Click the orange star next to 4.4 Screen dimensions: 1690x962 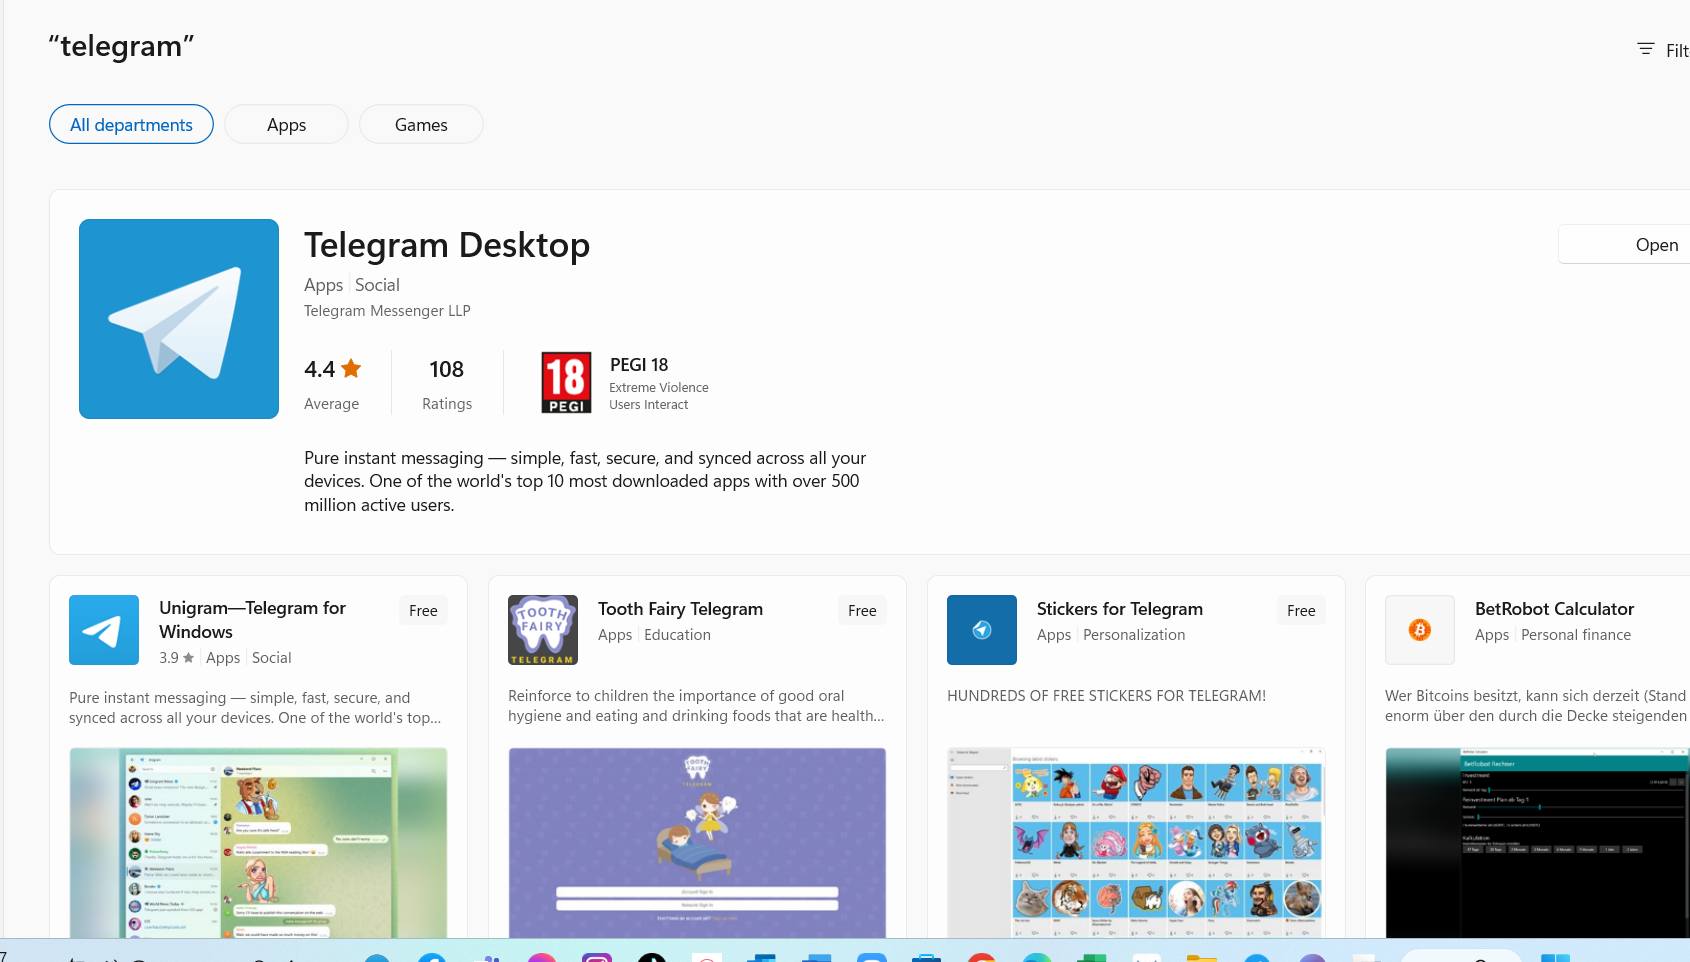pyautogui.click(x=351, y=369)
